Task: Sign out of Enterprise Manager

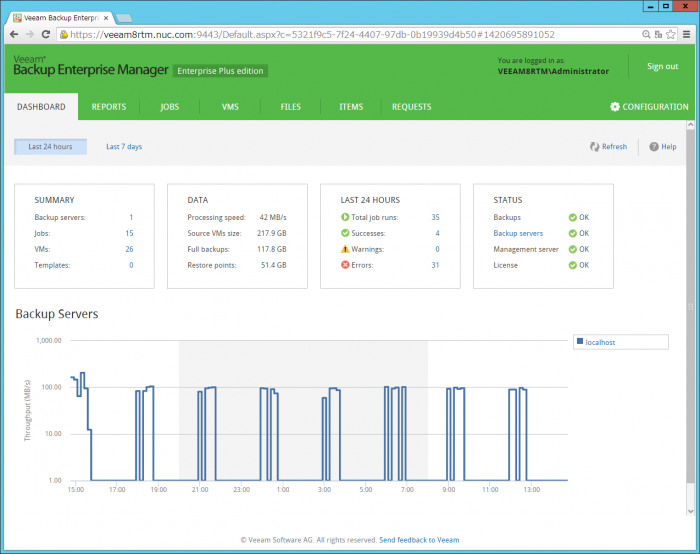Action: (662, 66)
